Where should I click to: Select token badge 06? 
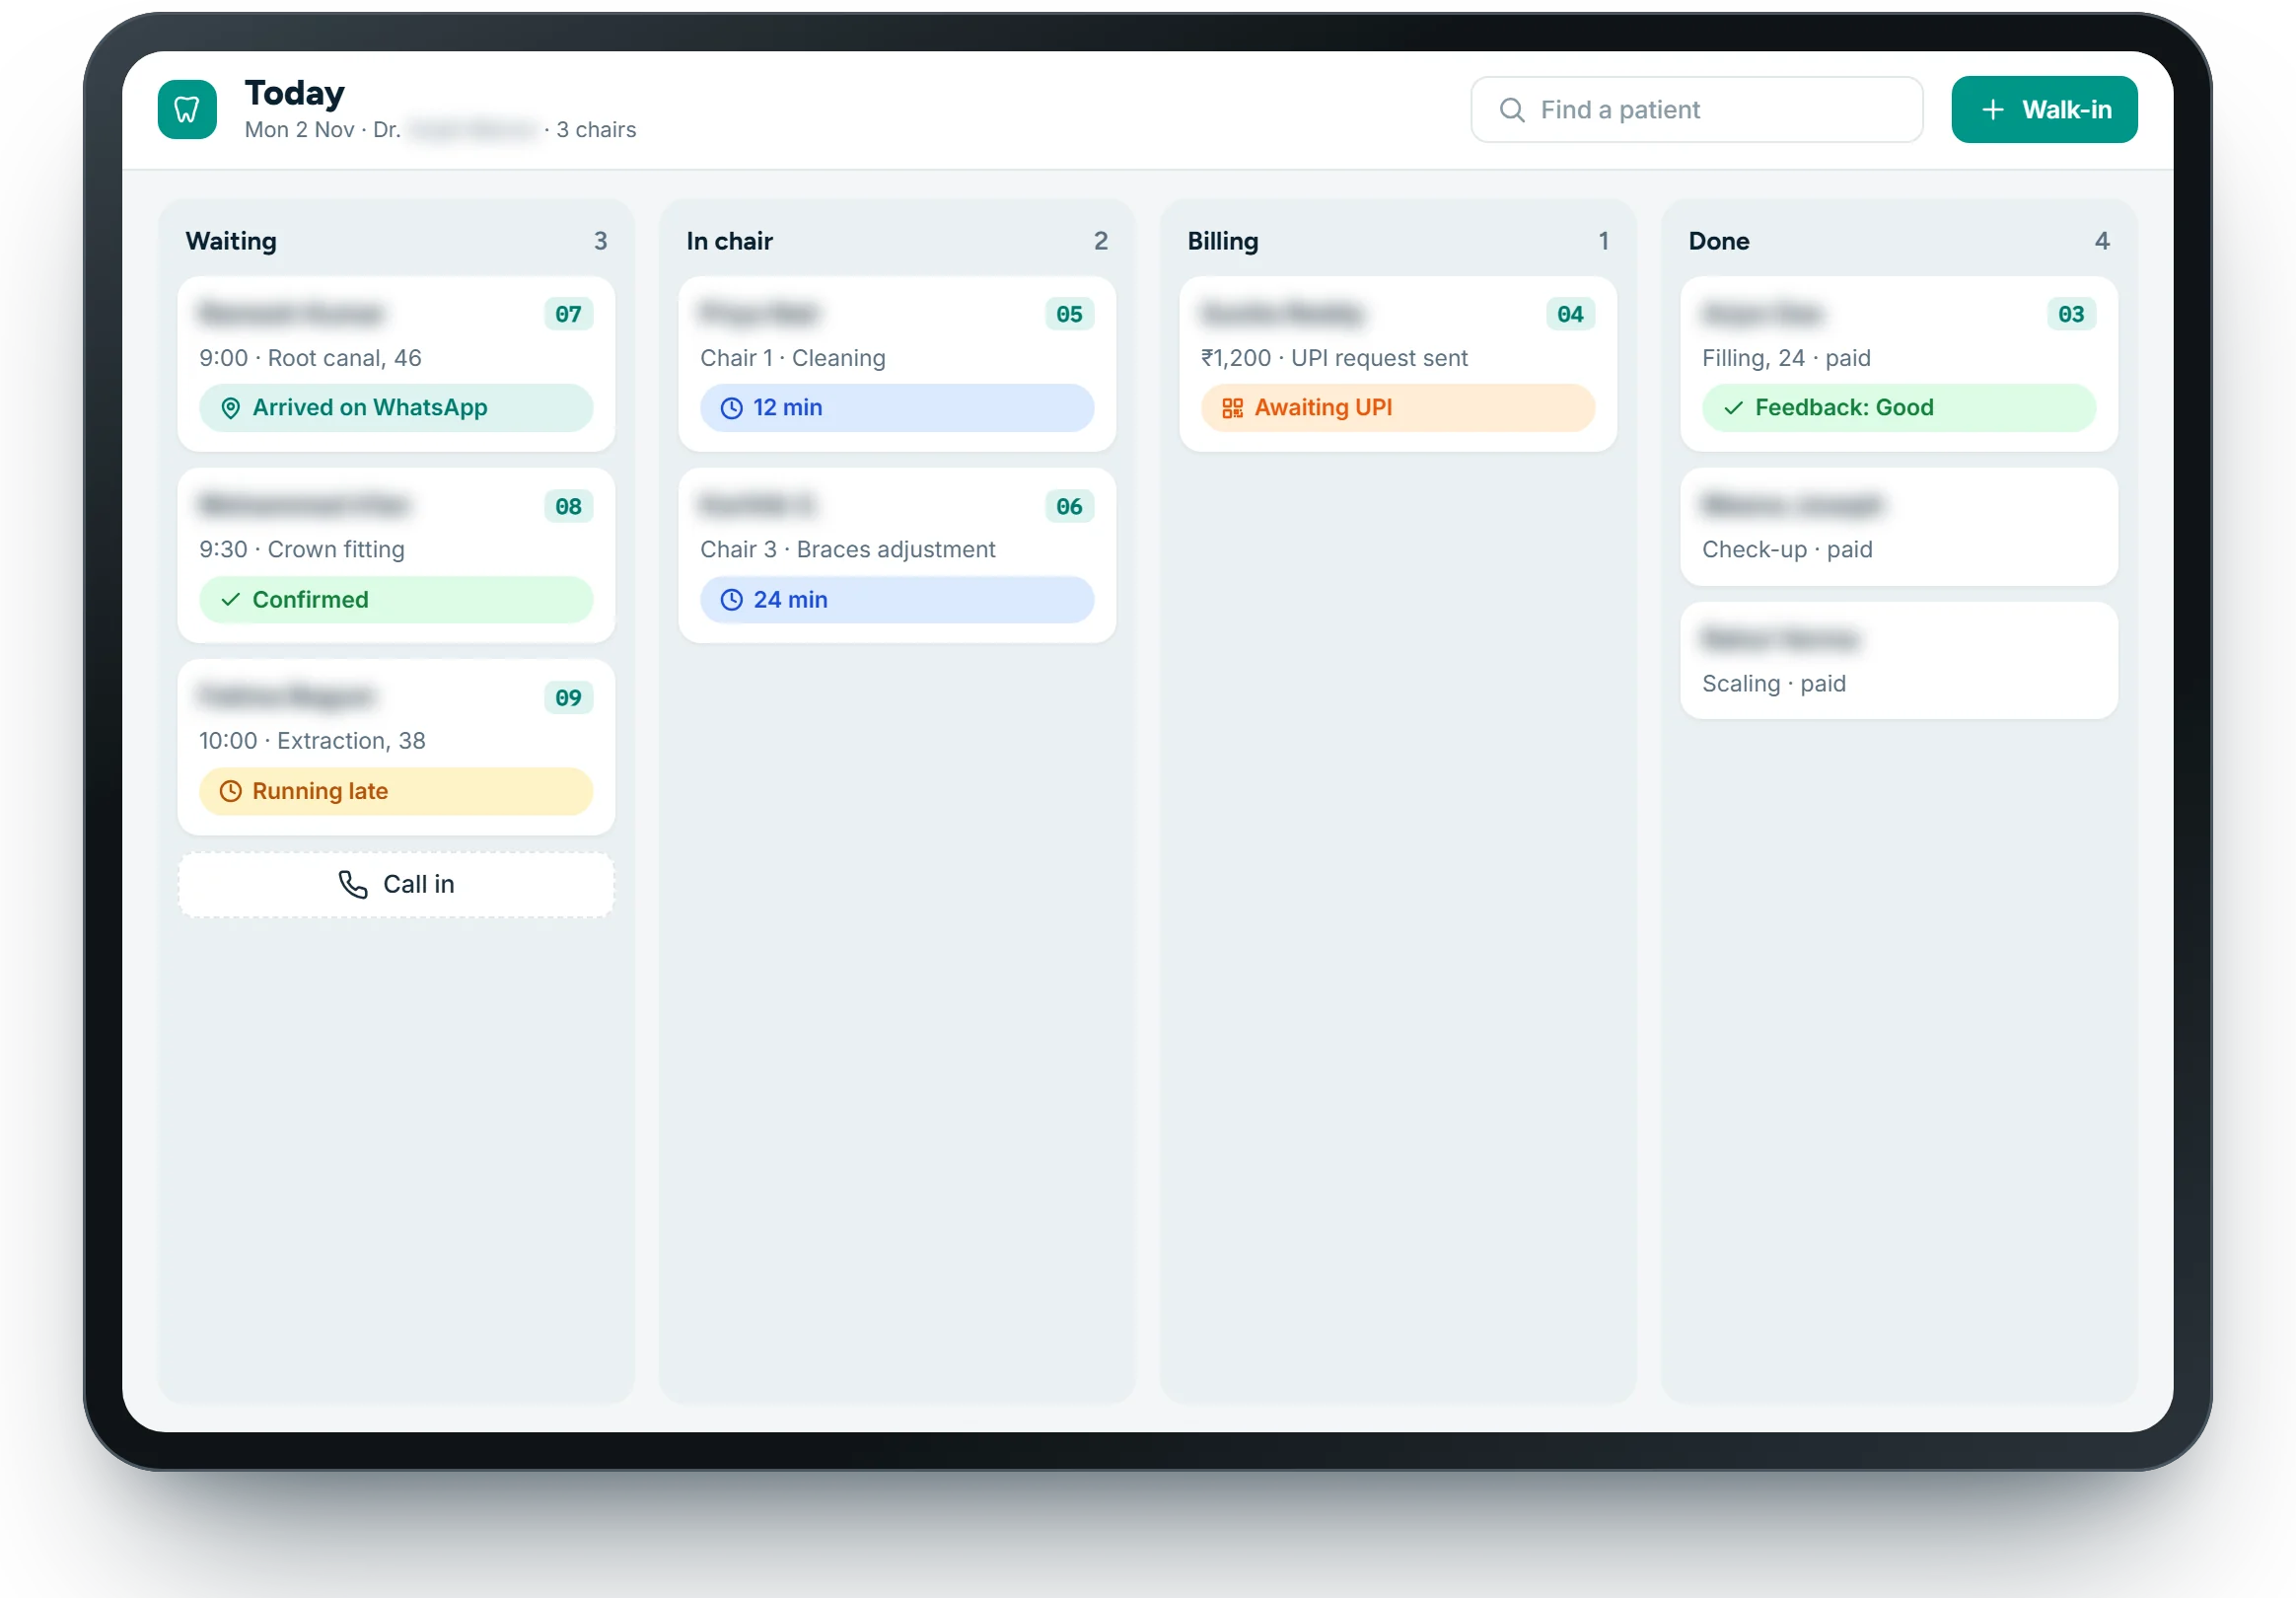pyautogui.click(x=1069, y=506)
